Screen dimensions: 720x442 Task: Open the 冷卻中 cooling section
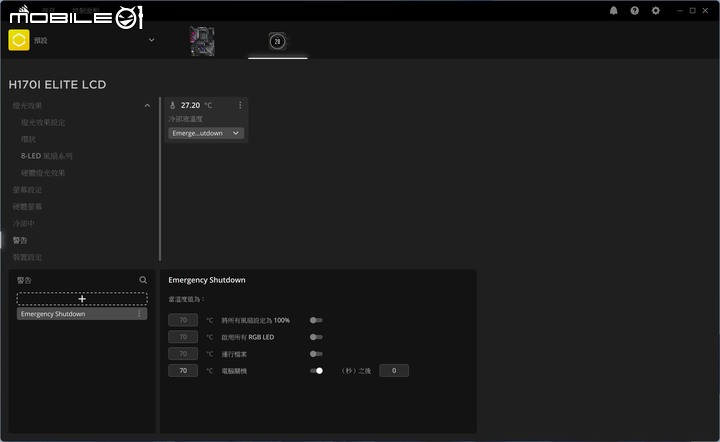click(23, 224)
